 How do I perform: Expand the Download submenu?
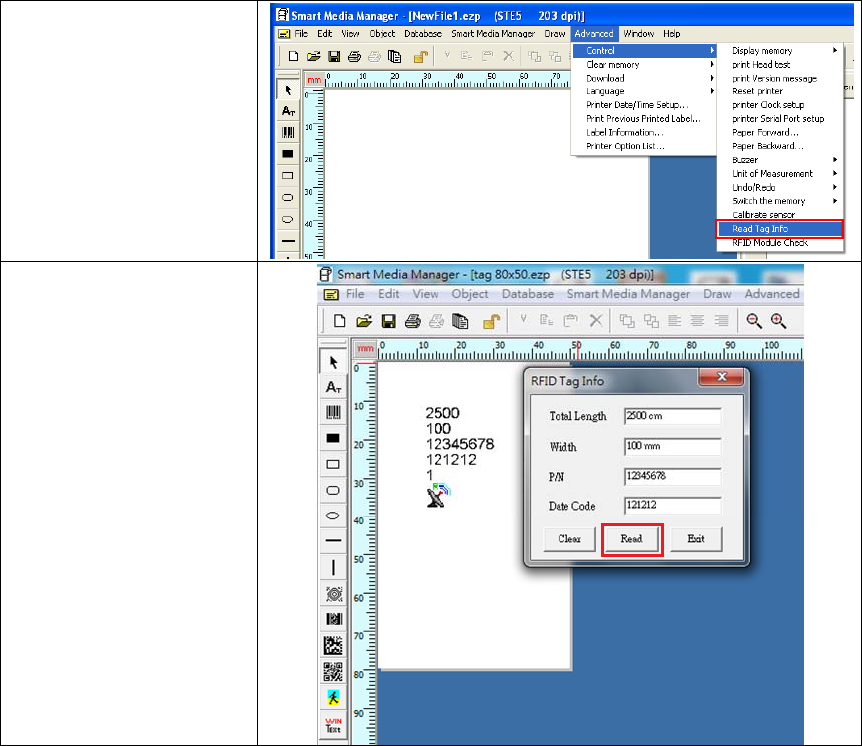pos(644,78)
